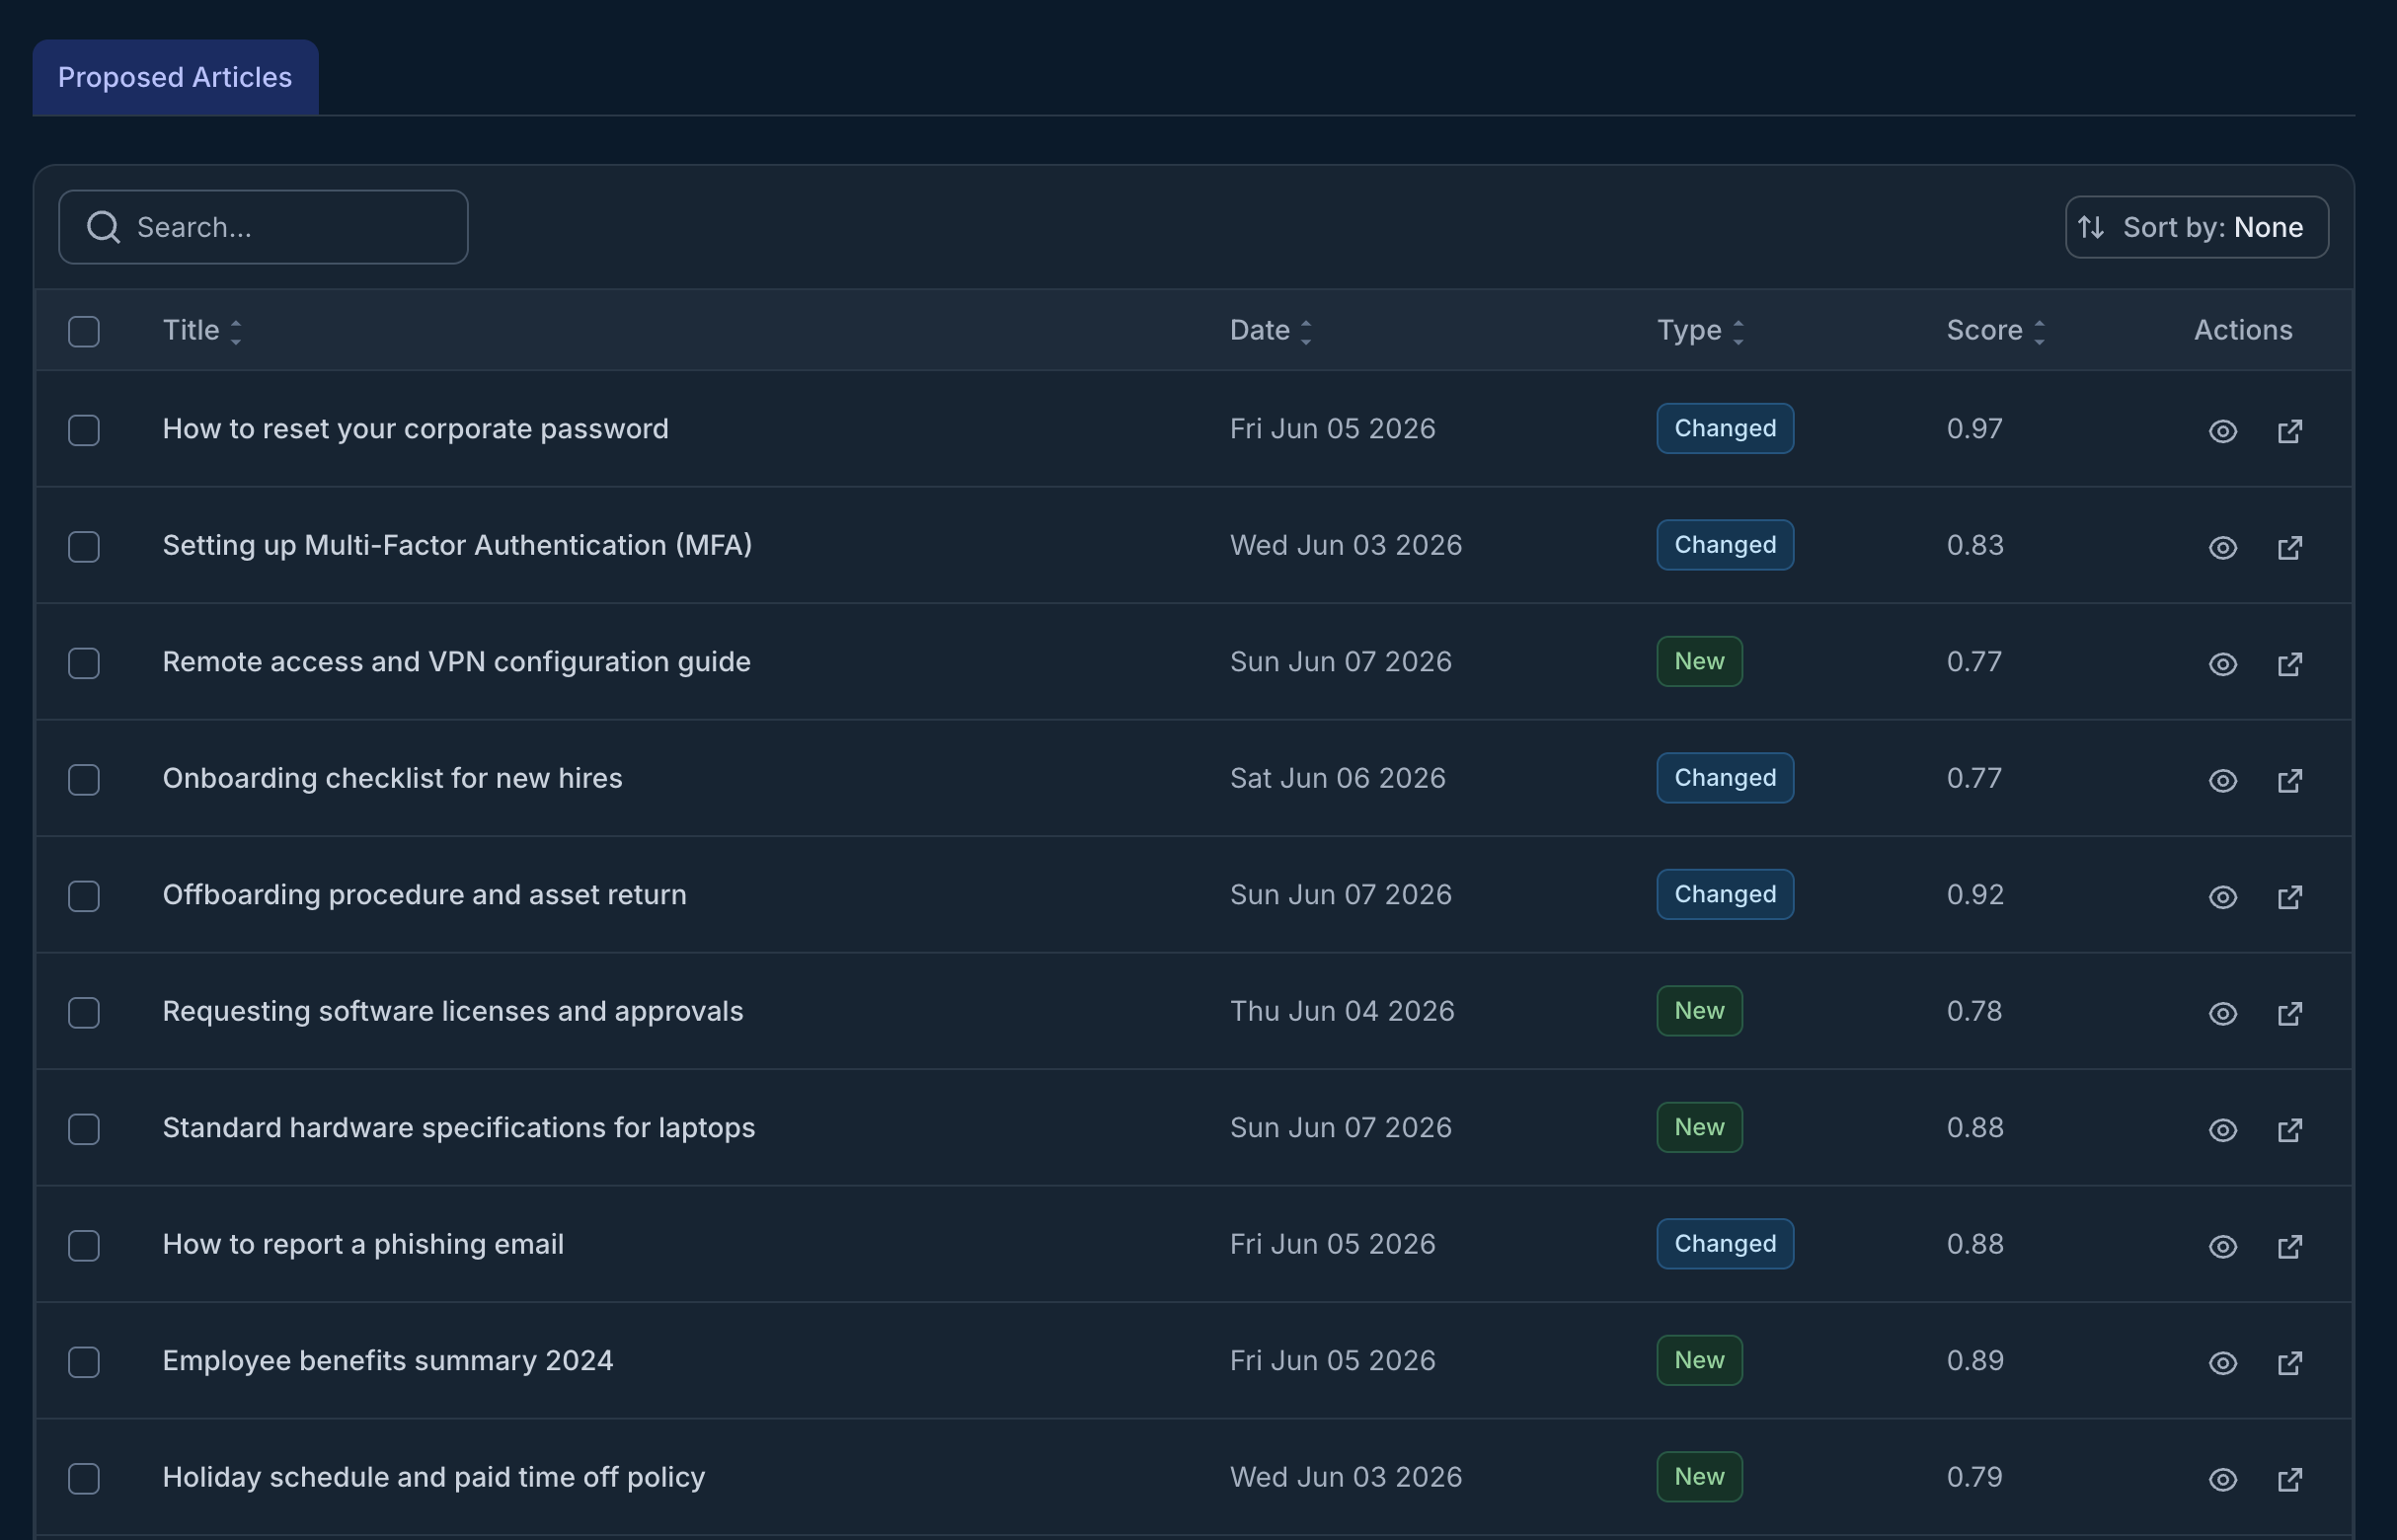Open Offboarding procedure external link icon
The width and height of the screenshot is (2397, 1540).
click(2289, 897)
